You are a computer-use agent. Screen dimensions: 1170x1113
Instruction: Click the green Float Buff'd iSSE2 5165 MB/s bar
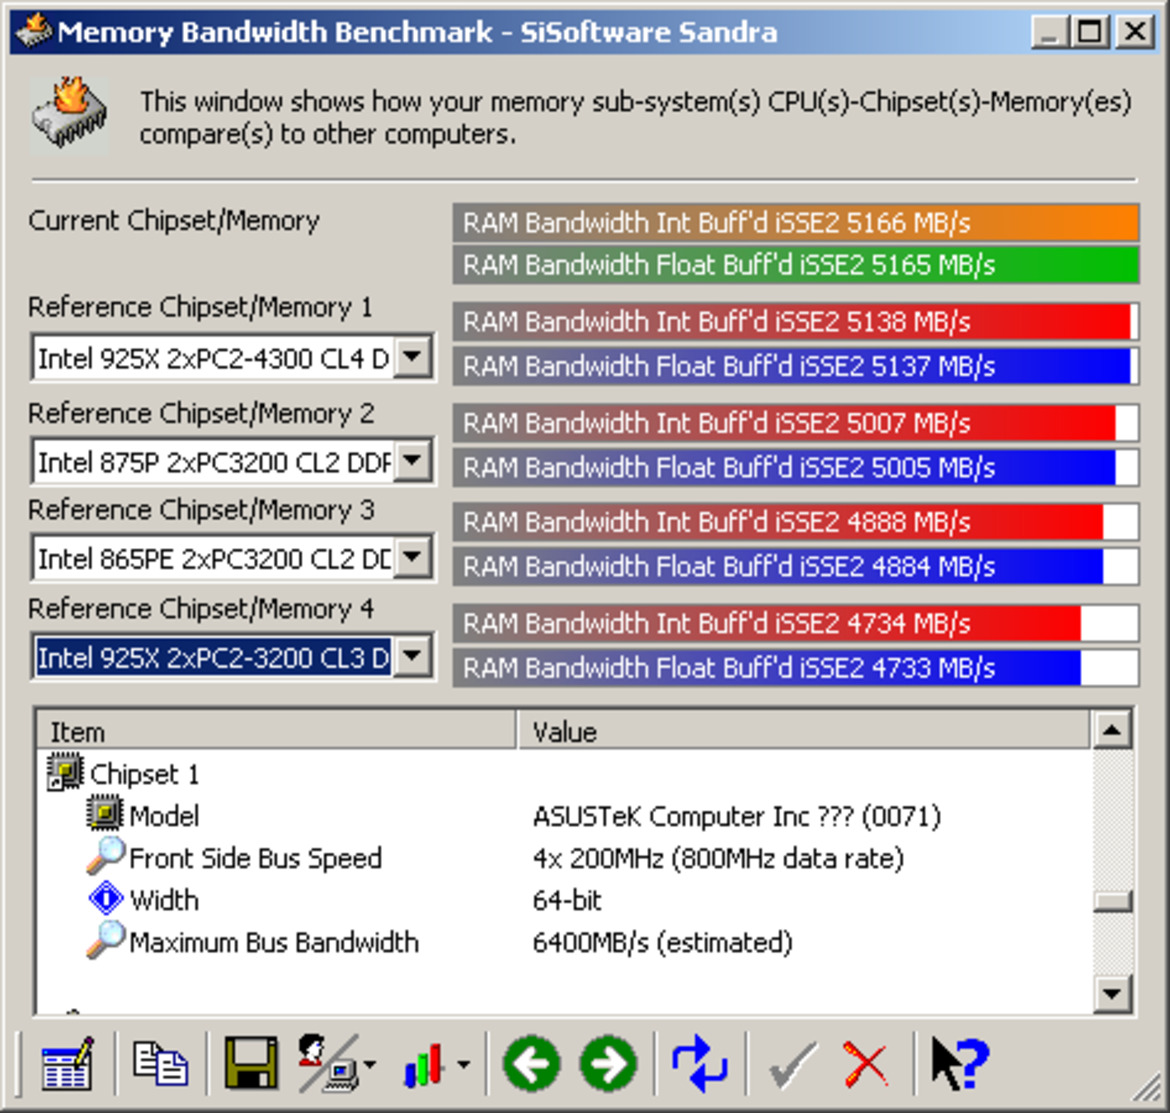click(795, 265)
